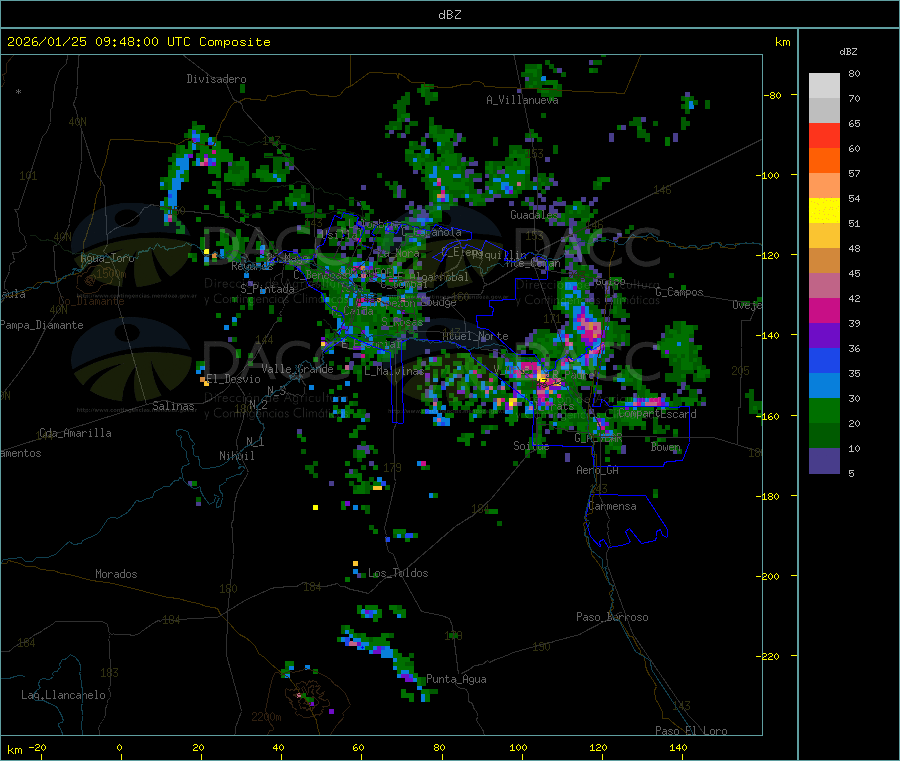Click the 'Paso_El_Loro' map label
The width and height of the screenshot is (900, 761).
(x=691, y=731)
